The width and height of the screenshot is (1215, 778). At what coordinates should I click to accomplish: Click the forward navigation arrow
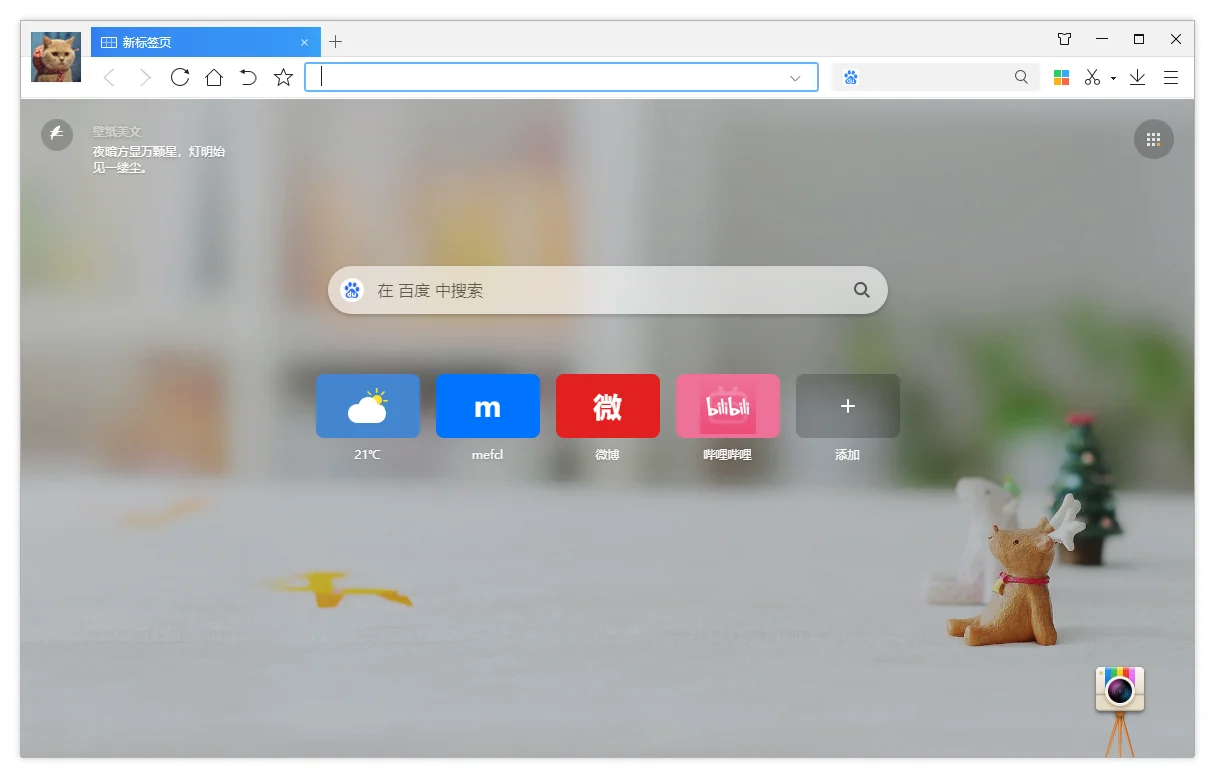click(x=145, y=78)
